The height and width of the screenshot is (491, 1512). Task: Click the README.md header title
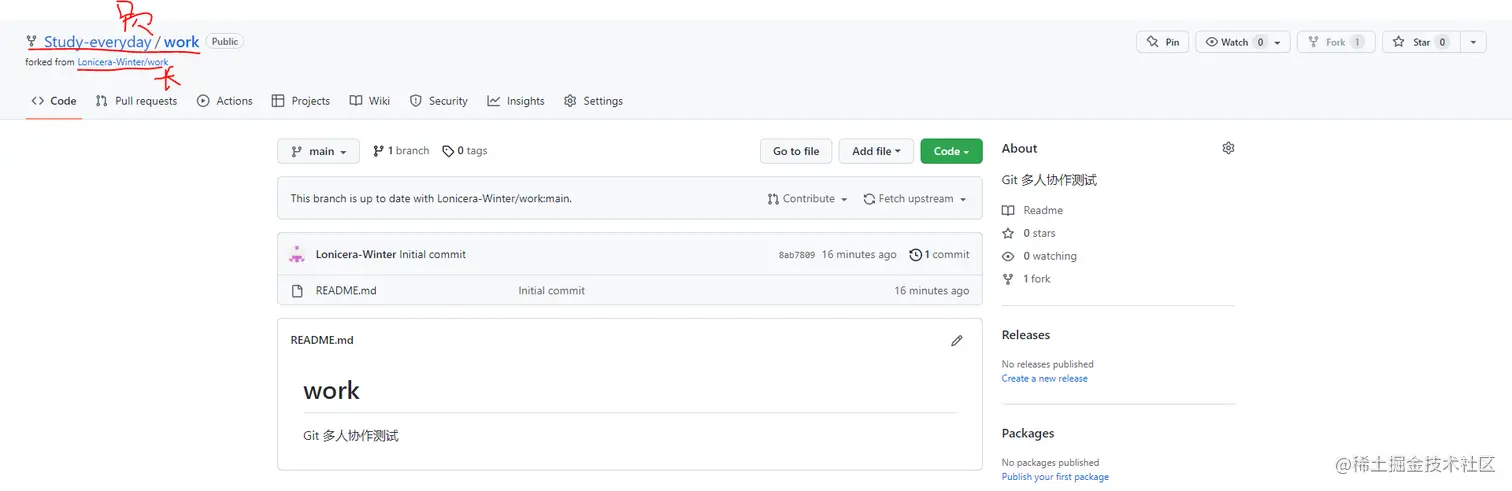coord(322,340)
